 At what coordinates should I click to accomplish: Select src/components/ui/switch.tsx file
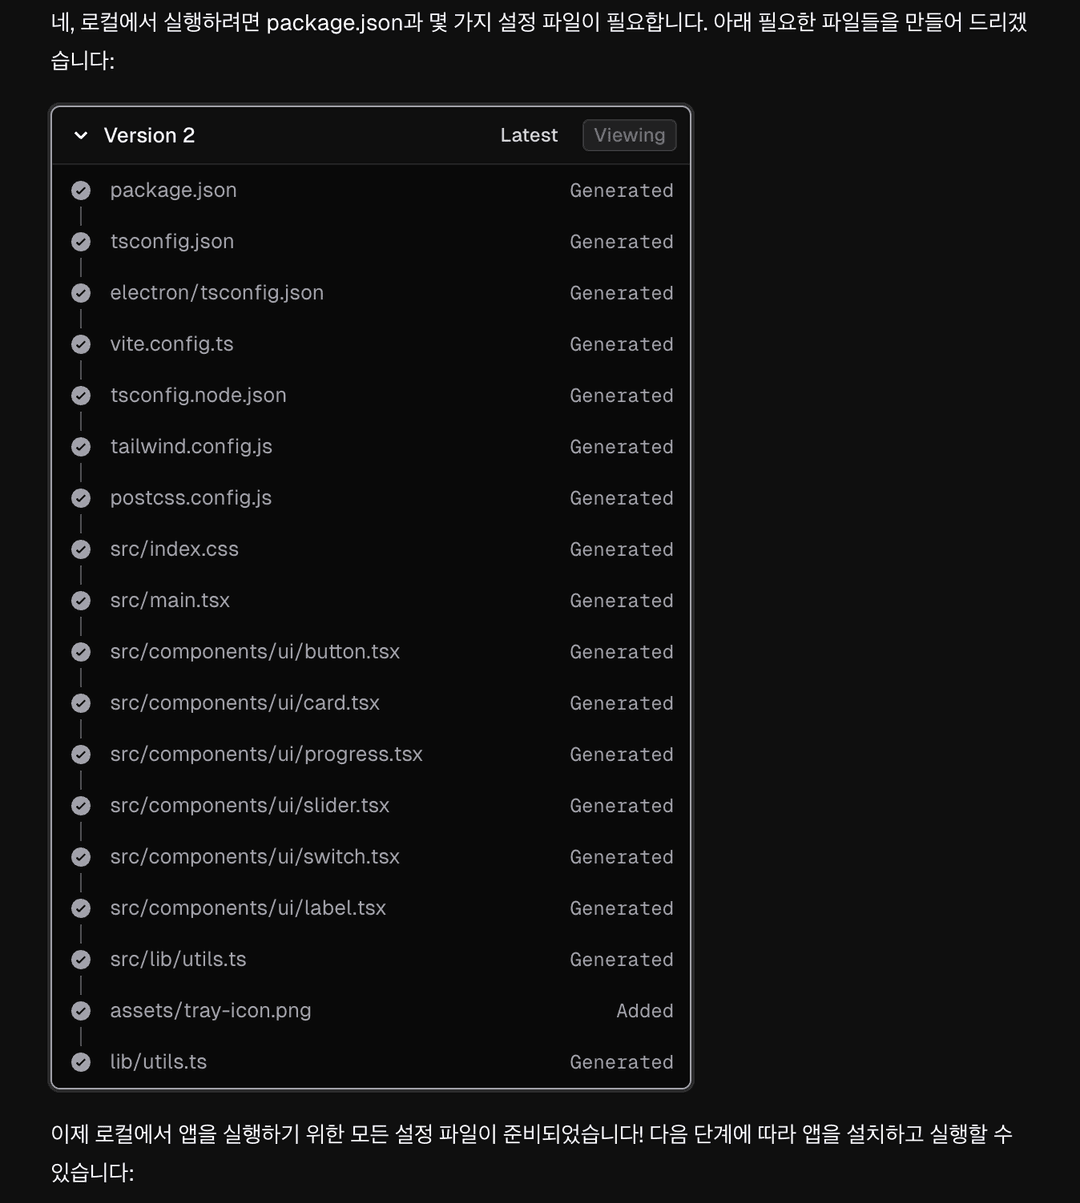pyautogui.click(x=255, y=857)
